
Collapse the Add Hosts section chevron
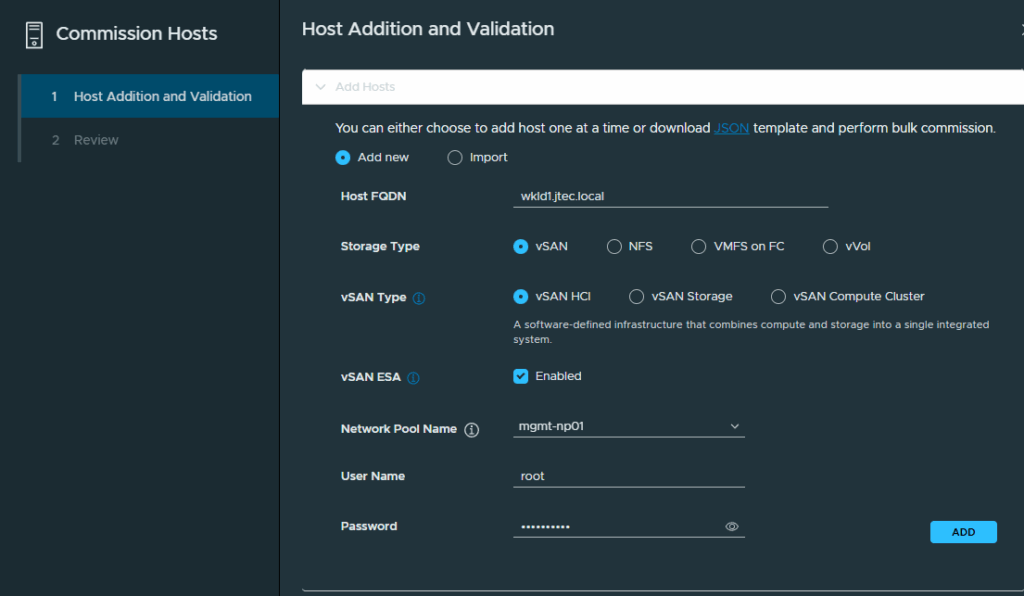click(x=321, y=87)
